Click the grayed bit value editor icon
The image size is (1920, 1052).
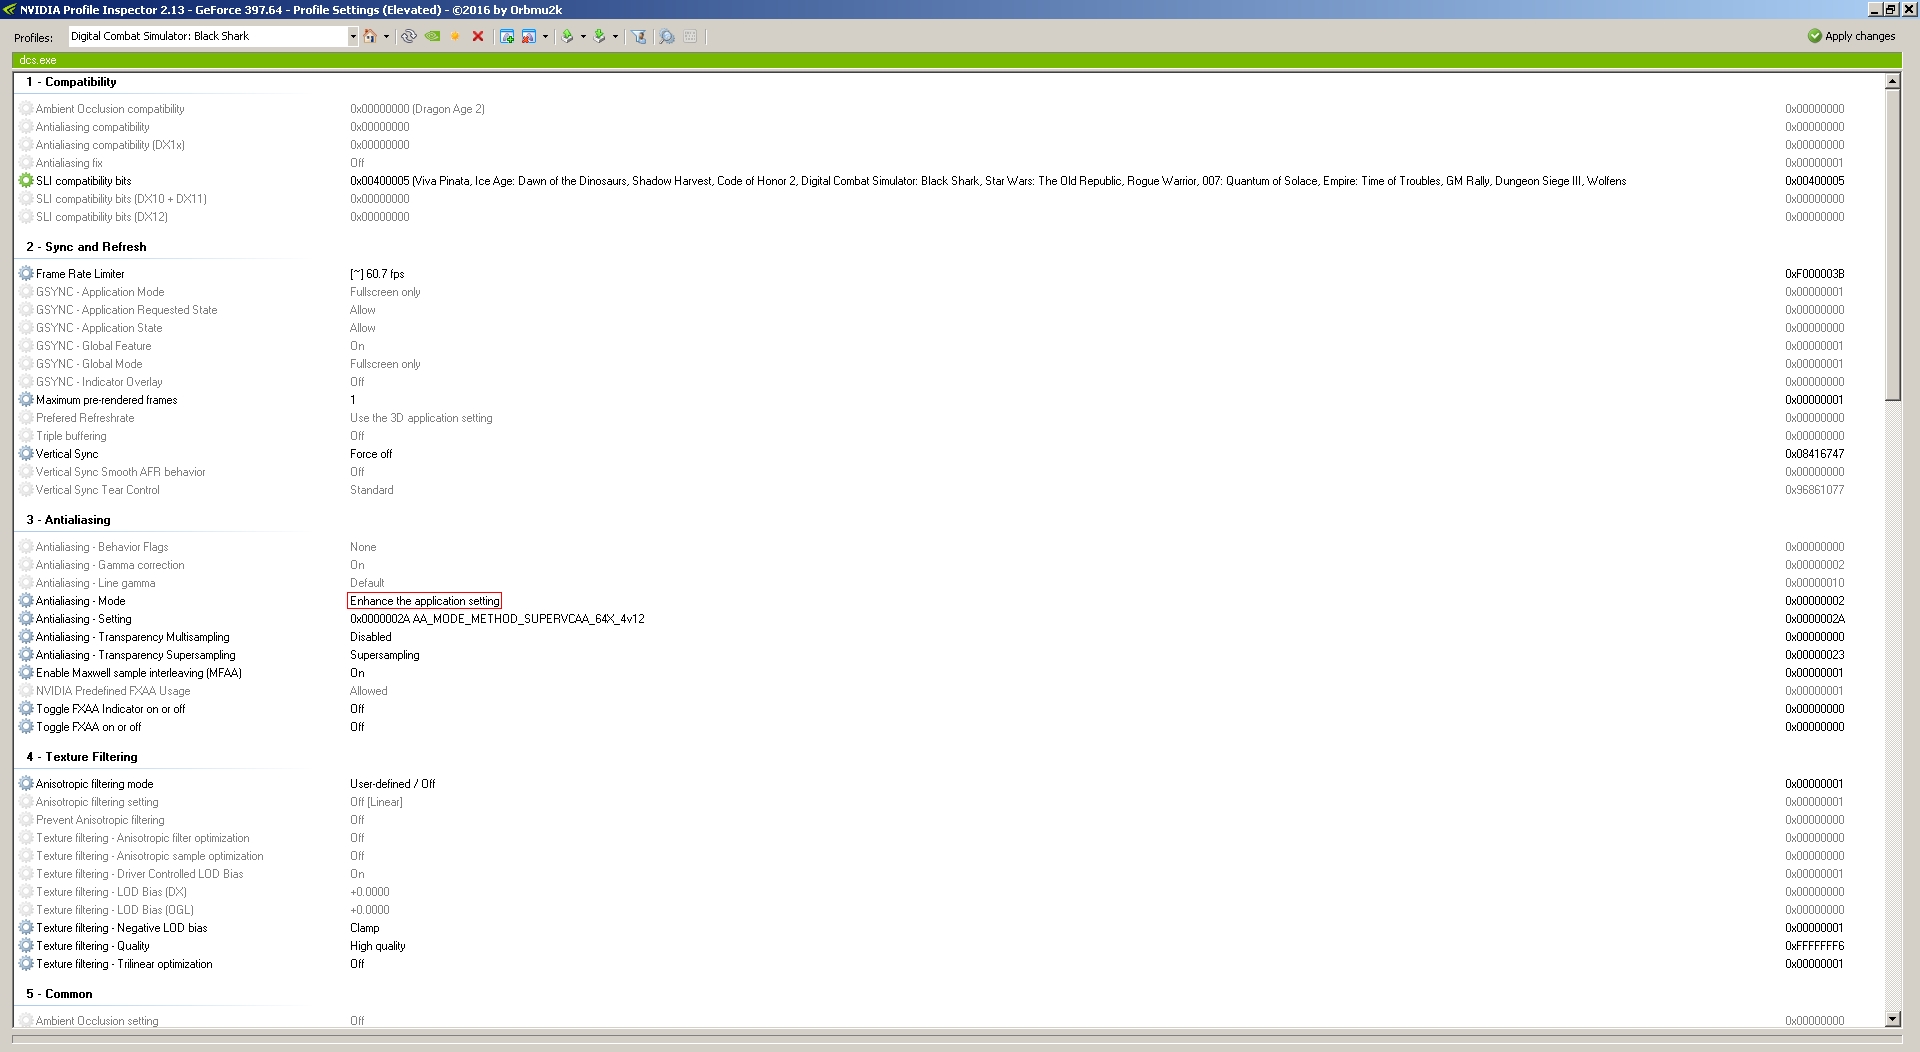pyautogui.click(x=690, y=36)
